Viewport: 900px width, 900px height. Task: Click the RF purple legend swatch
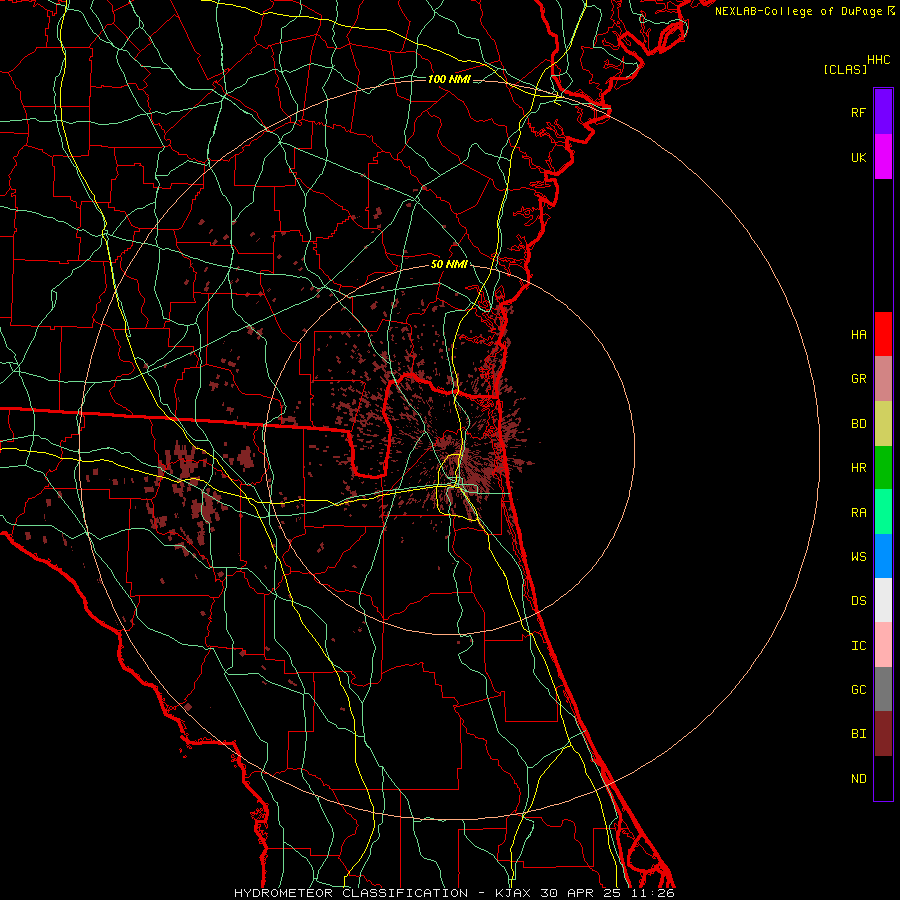(x=883, y=112)
